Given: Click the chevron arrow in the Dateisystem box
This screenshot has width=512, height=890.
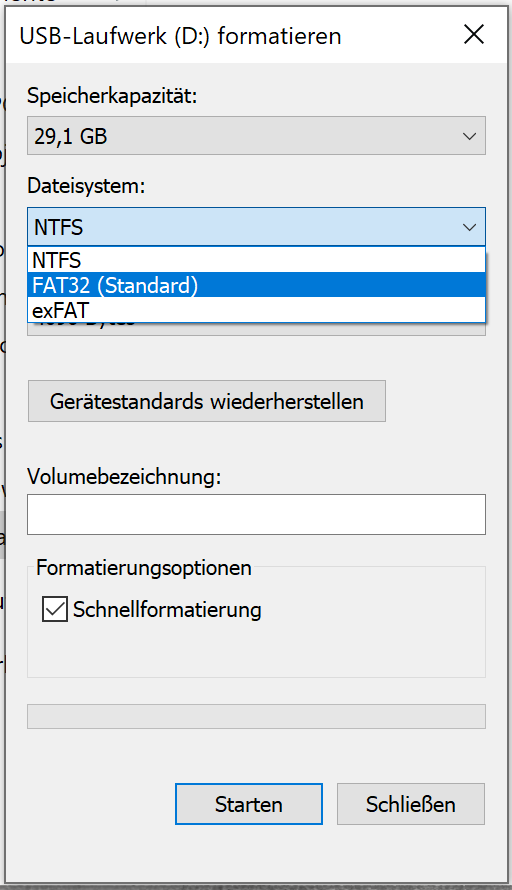Looking at the screenshot, I should [469, 228].
